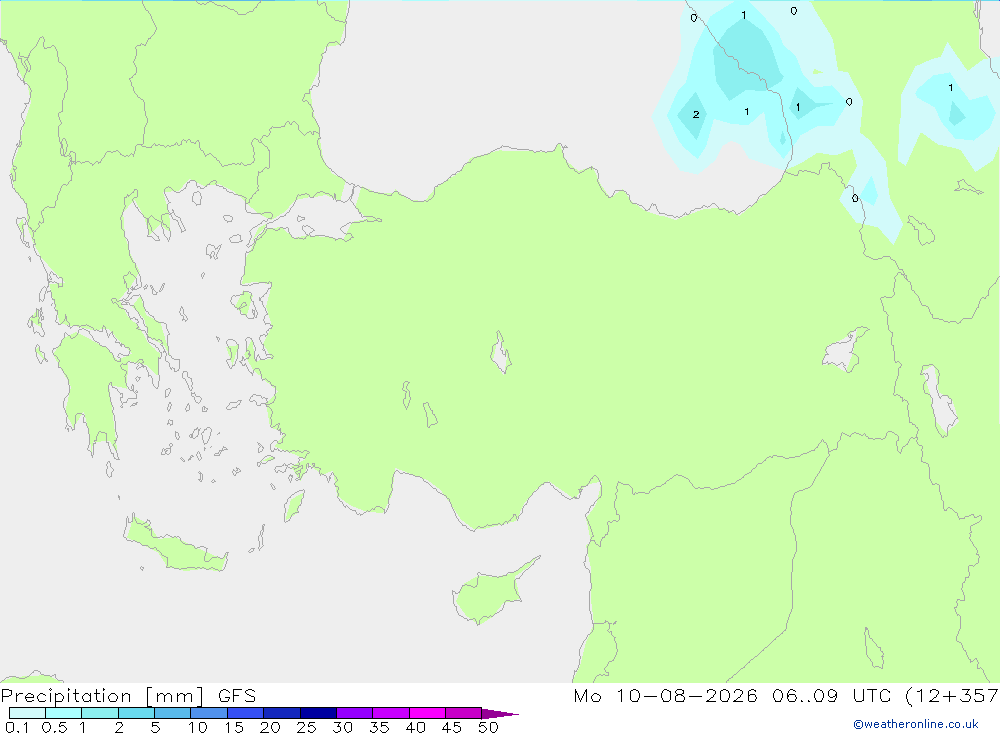
Task: Select the legend label '25'
Action: click(306, 727)
